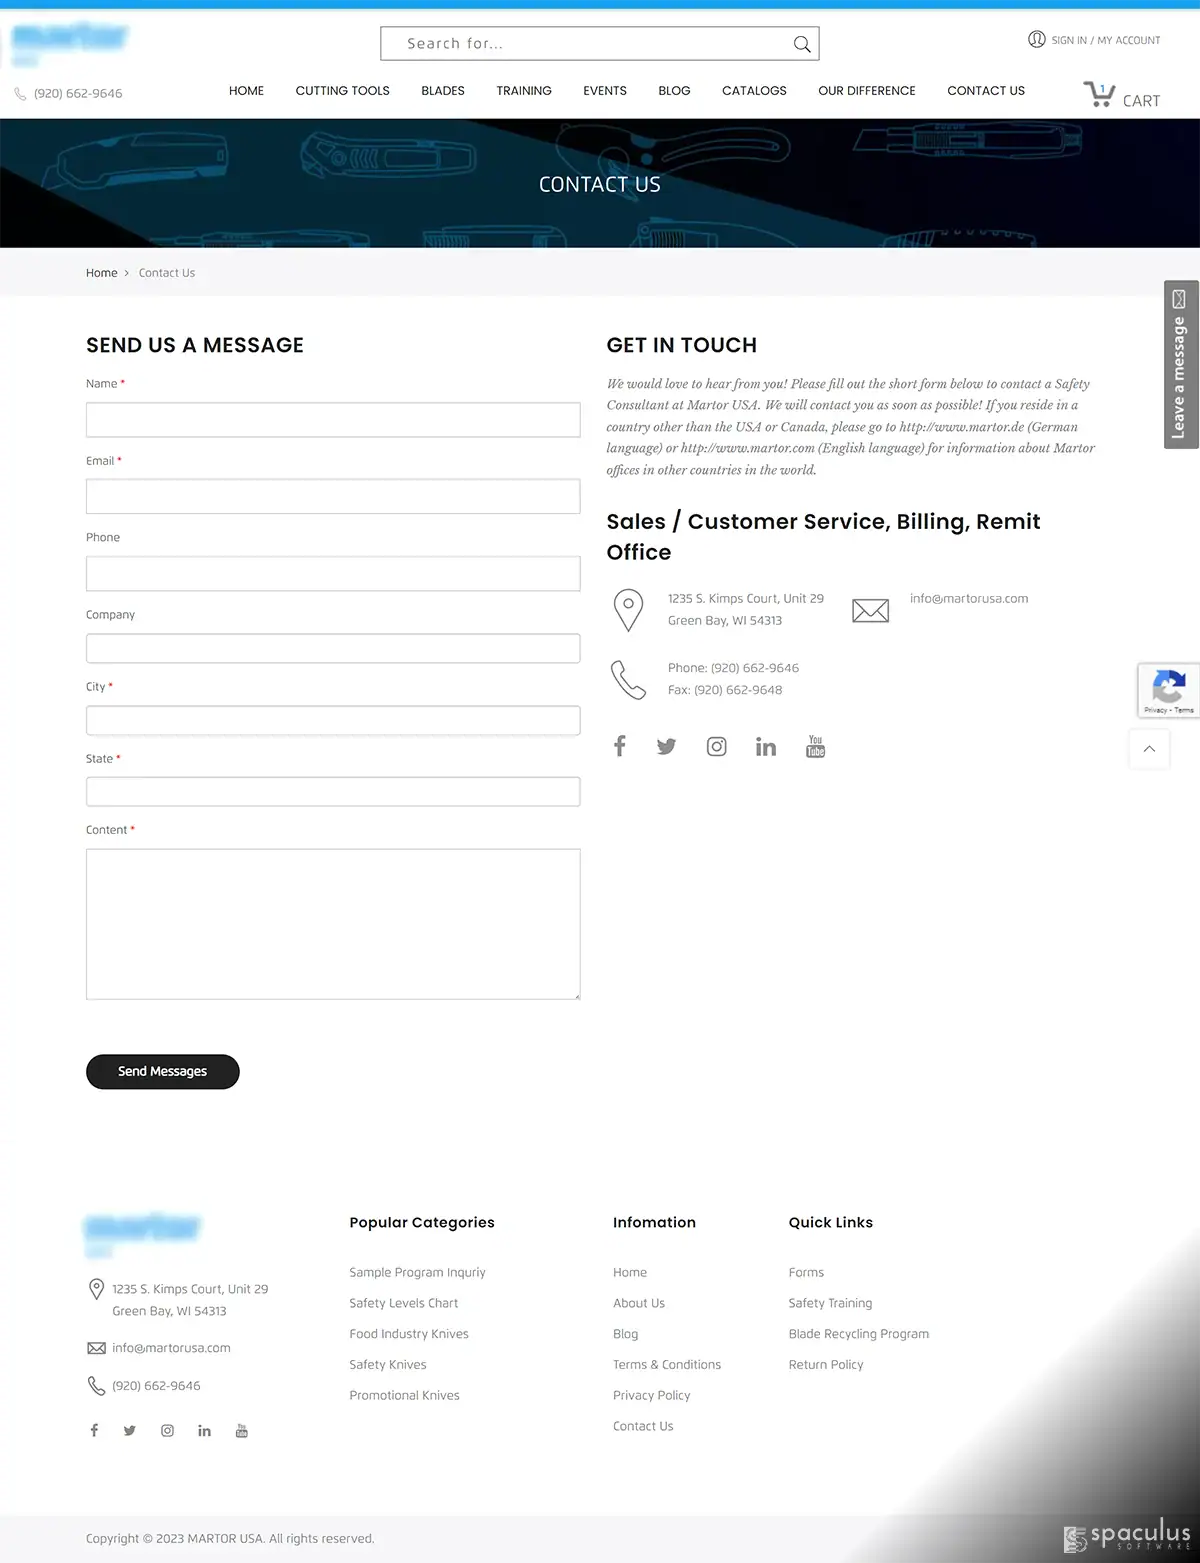Open YouTube icon in Get In Touch section
Viewport: 1200px width, 1563px height.
[x=816, y=746]
